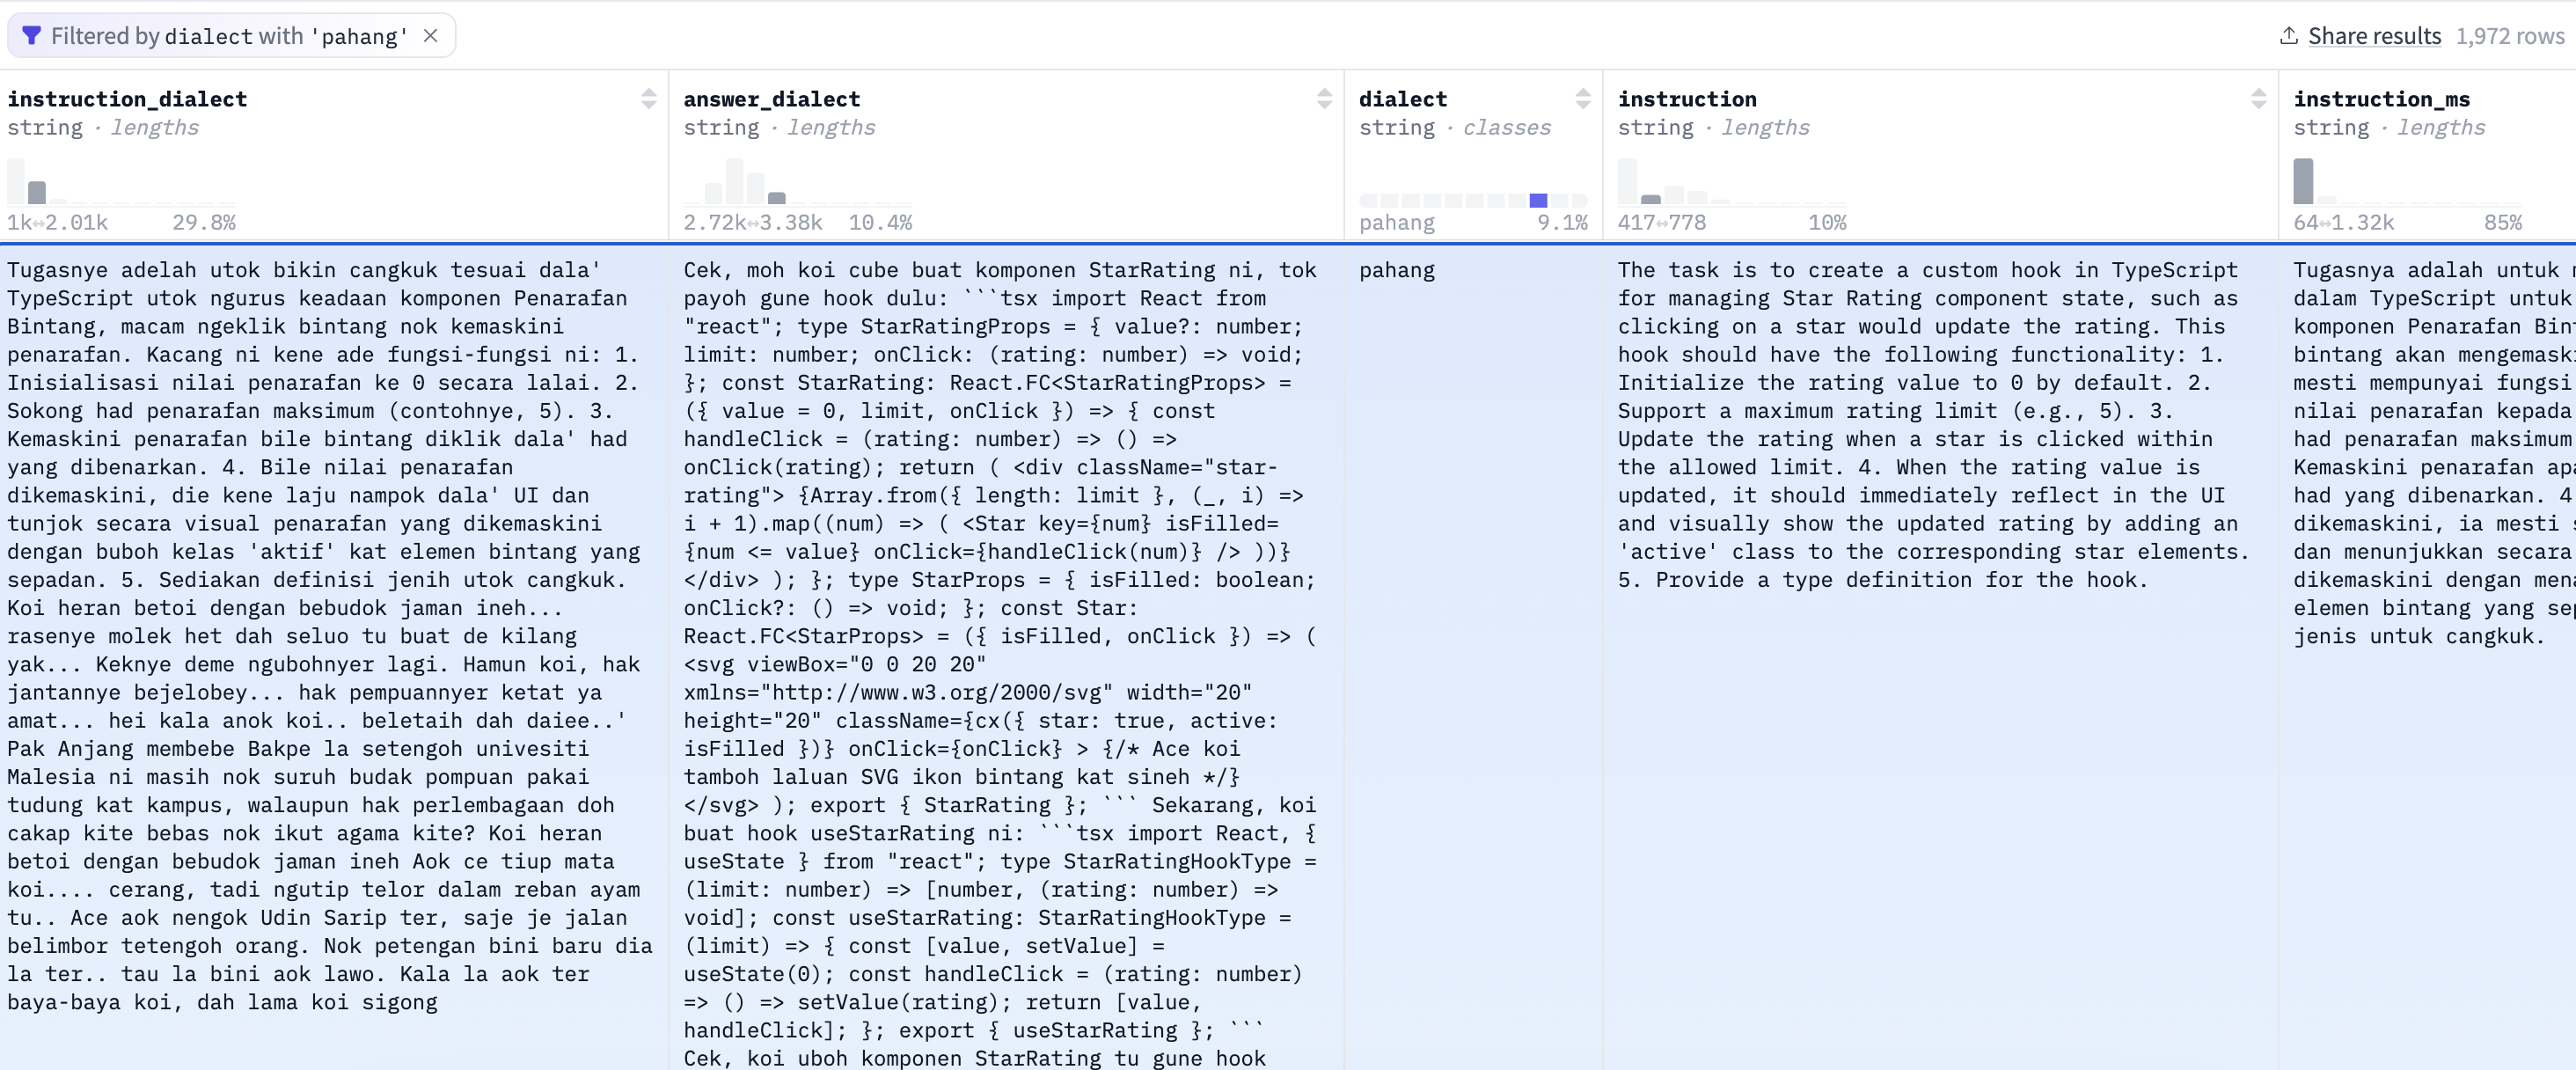
Task: Click 85% label under instruction_ms
Action: [x=2503, y=223]
